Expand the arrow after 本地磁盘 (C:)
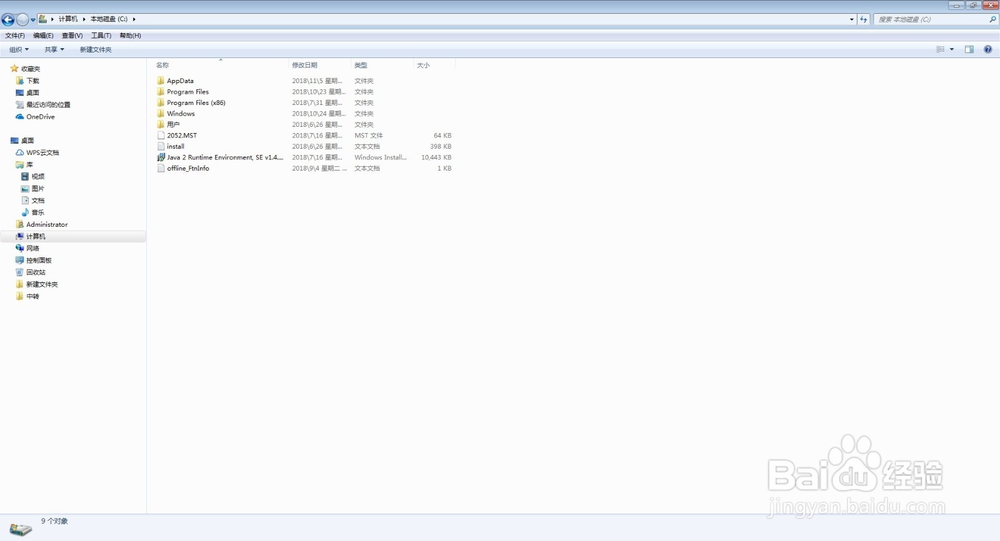1000x541 pixels. click(134, 19)
